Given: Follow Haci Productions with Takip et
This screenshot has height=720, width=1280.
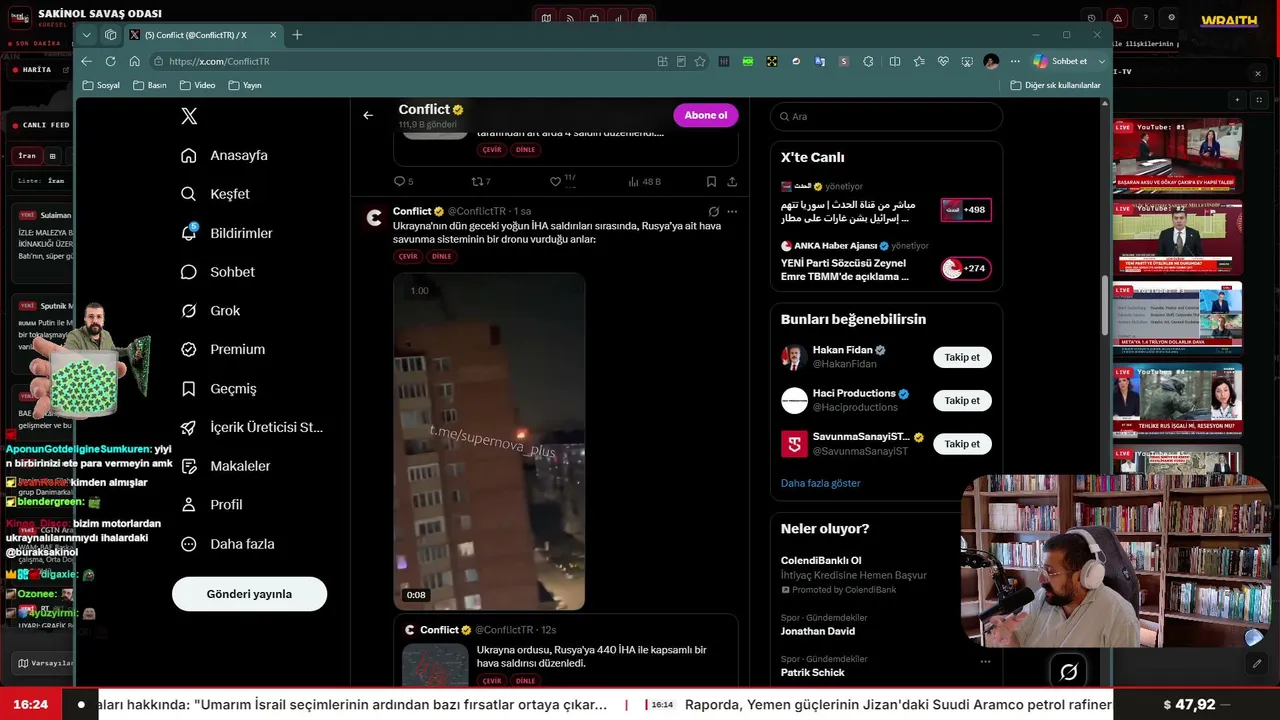Looking at the screenshot, I should [x=962, y=400].
